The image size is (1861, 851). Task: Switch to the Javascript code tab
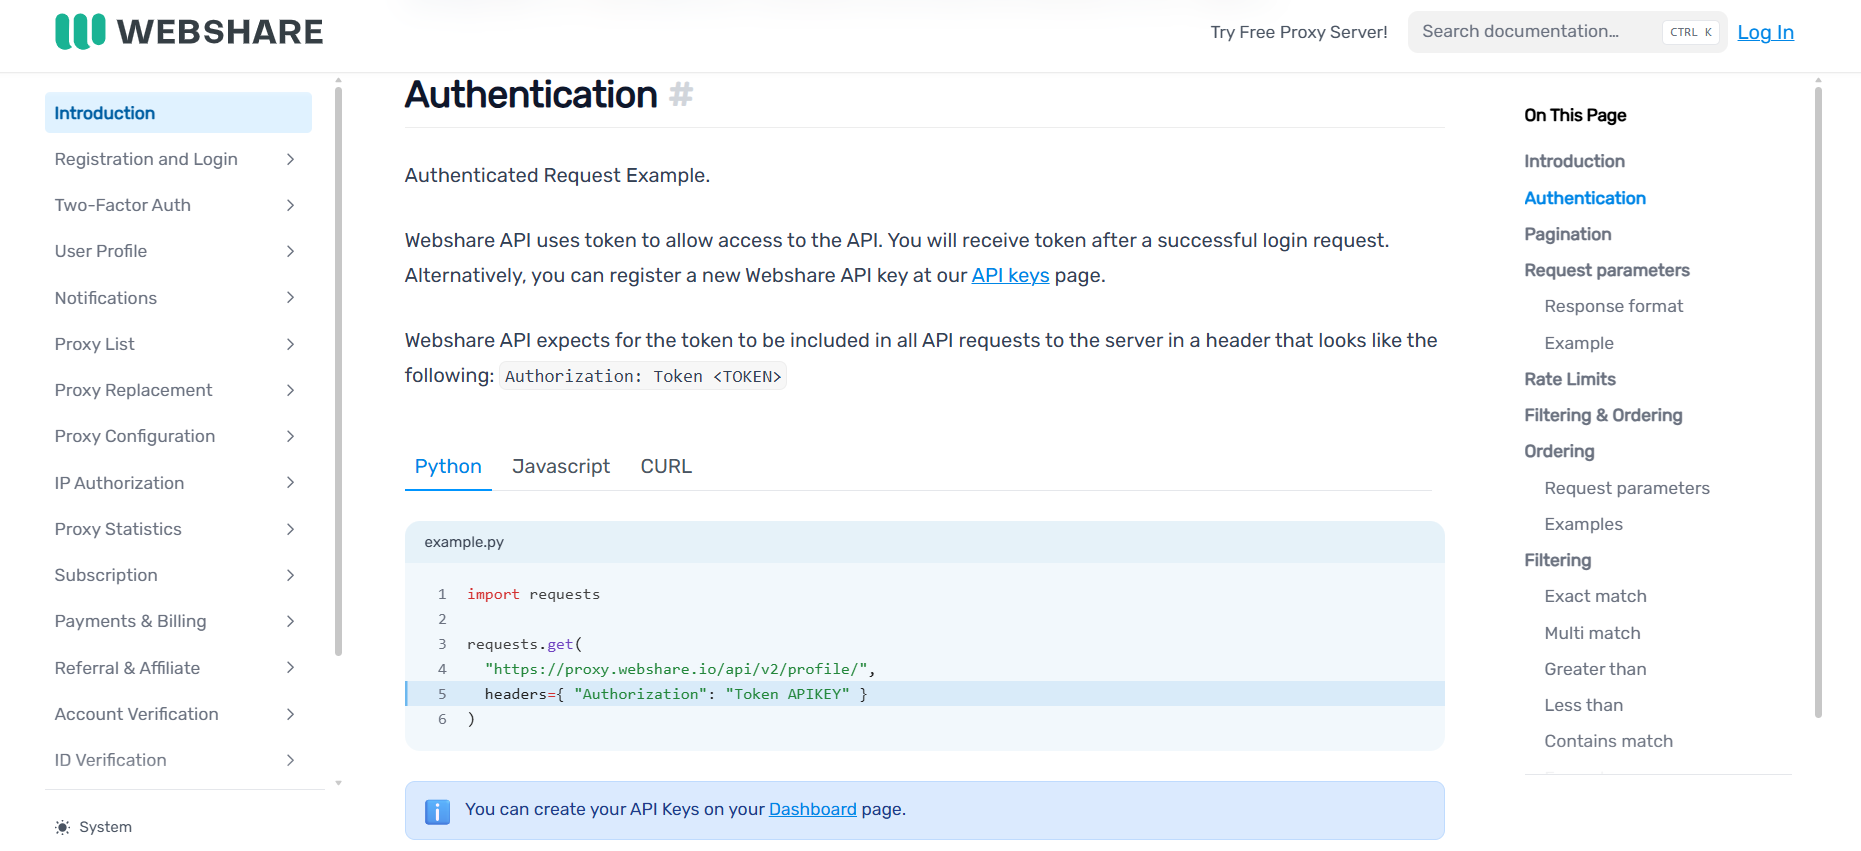(x=560, y=466)
